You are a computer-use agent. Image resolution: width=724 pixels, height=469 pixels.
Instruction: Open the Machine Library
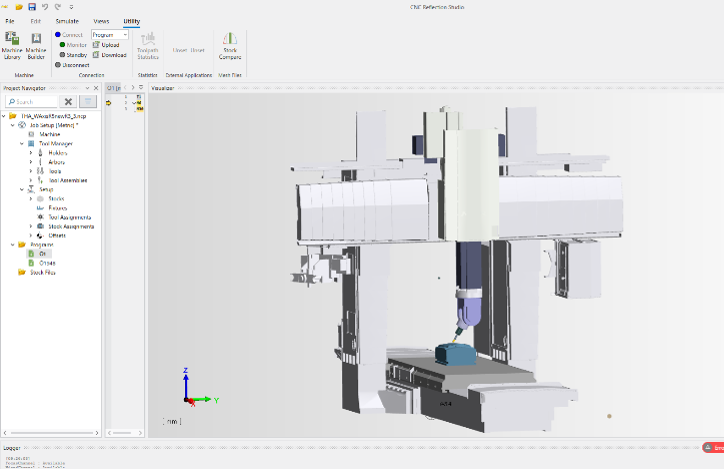(12, 45)
